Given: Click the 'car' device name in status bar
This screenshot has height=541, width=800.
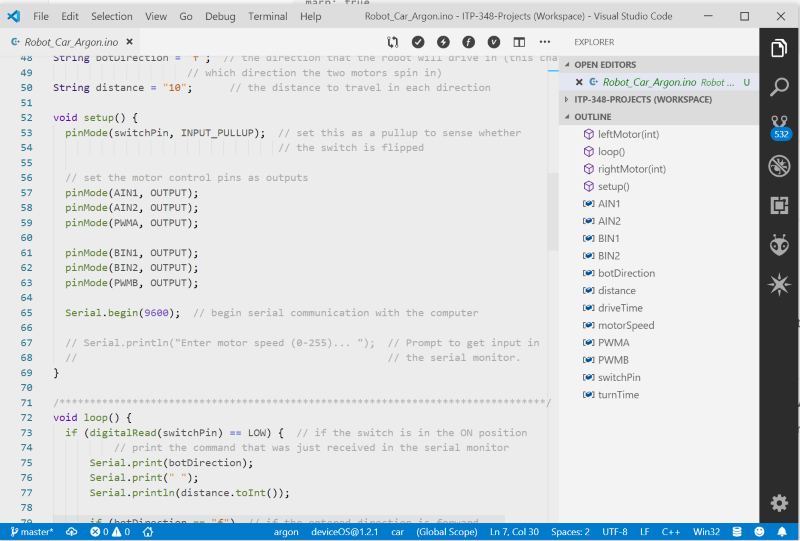Looking at the screenshot, I should tap(398, 532).
